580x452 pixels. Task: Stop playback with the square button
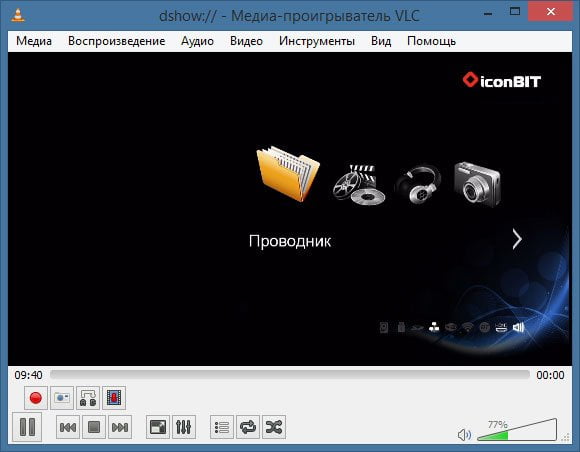coord(94,427)
